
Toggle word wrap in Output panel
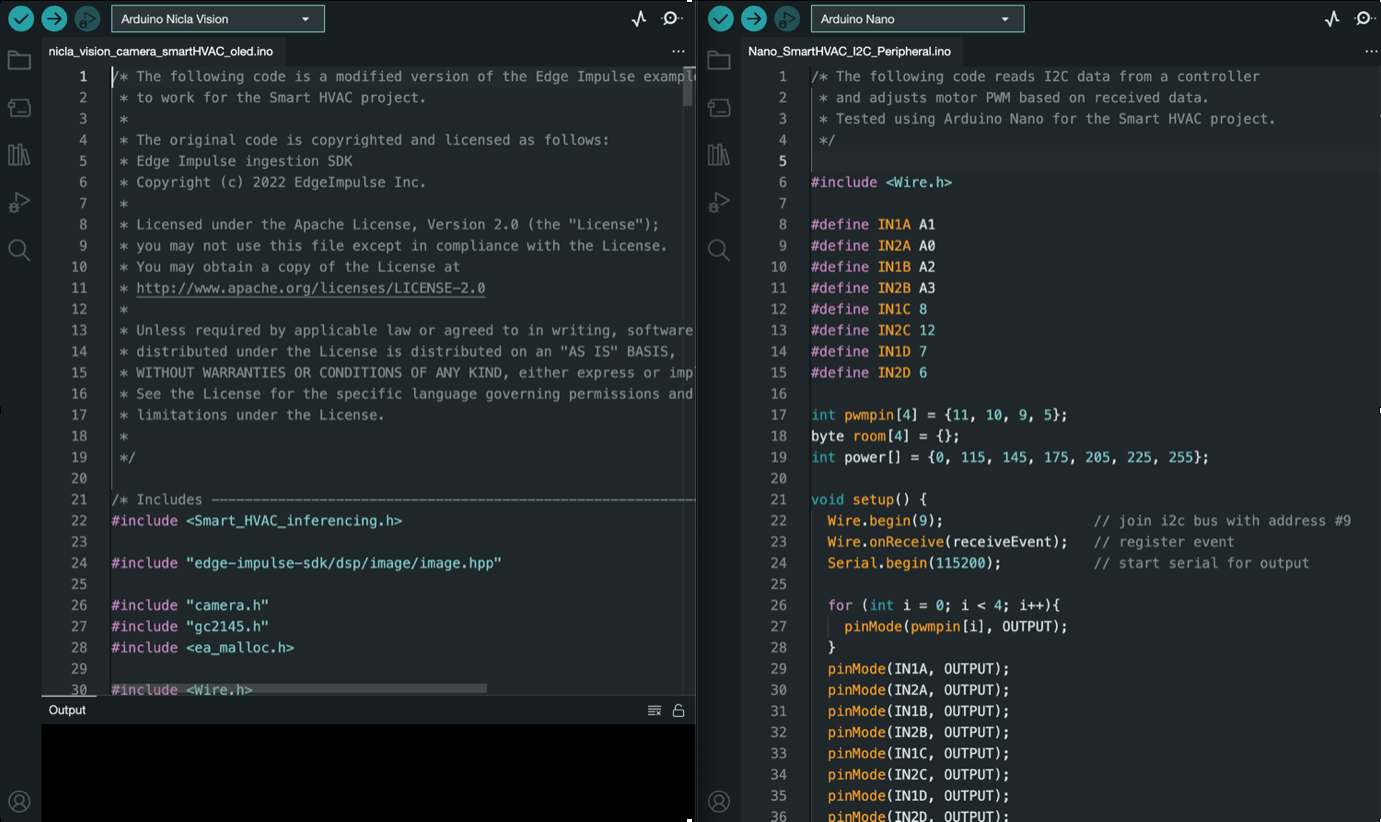point(654,710)
